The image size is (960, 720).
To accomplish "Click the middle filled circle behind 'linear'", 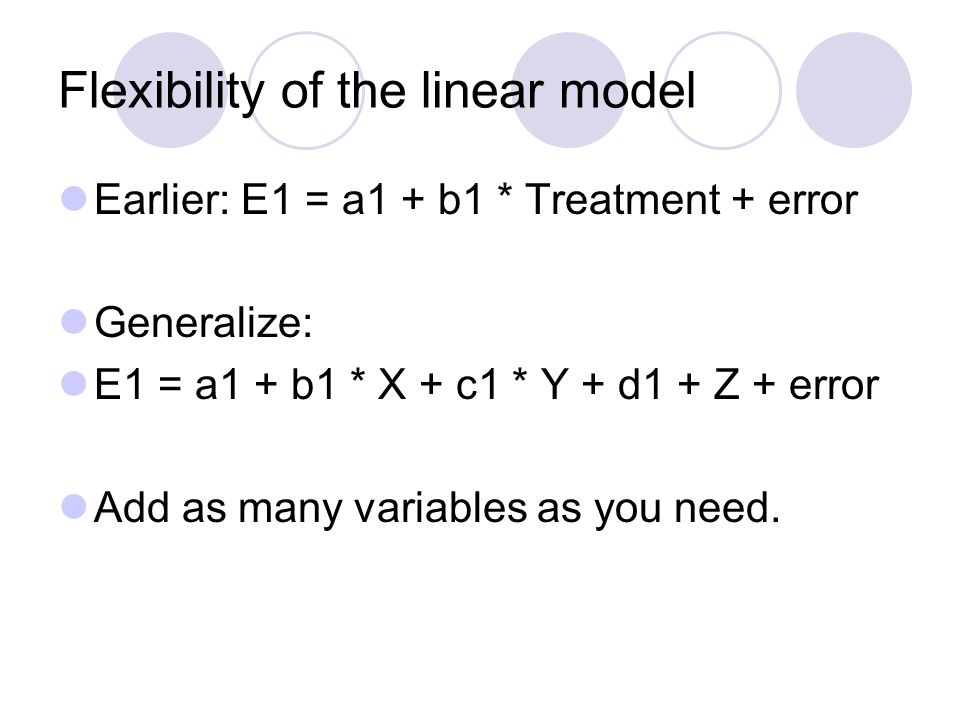I will click(x=569, y=90).
